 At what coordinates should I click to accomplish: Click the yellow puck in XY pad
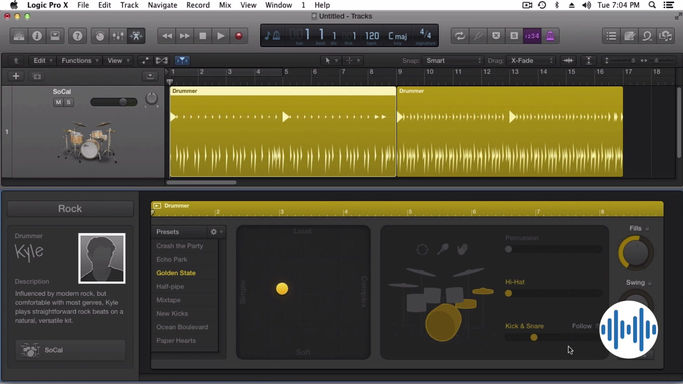282,288
